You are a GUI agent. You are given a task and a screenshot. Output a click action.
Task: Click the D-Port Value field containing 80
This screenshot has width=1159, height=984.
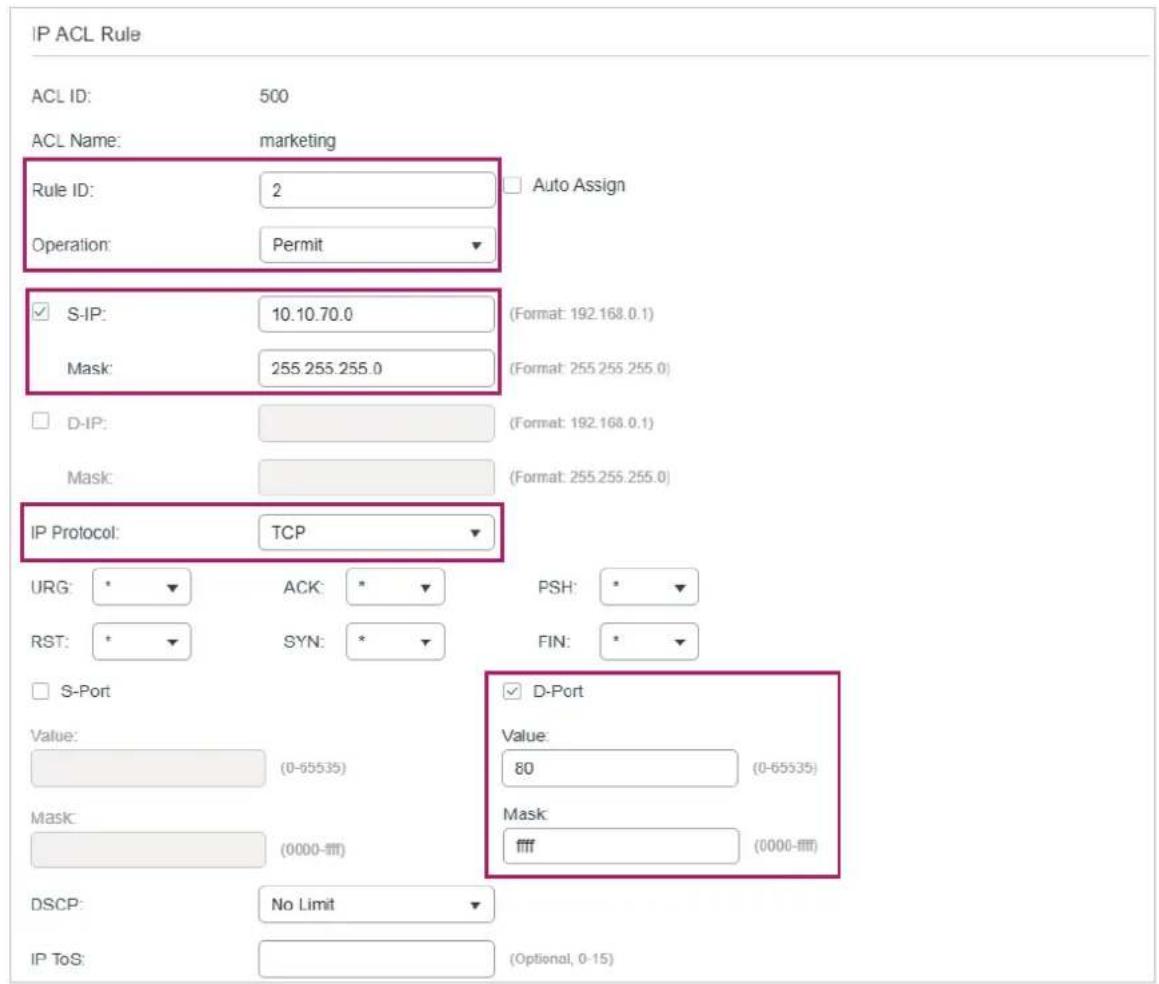tap(619, 768)
